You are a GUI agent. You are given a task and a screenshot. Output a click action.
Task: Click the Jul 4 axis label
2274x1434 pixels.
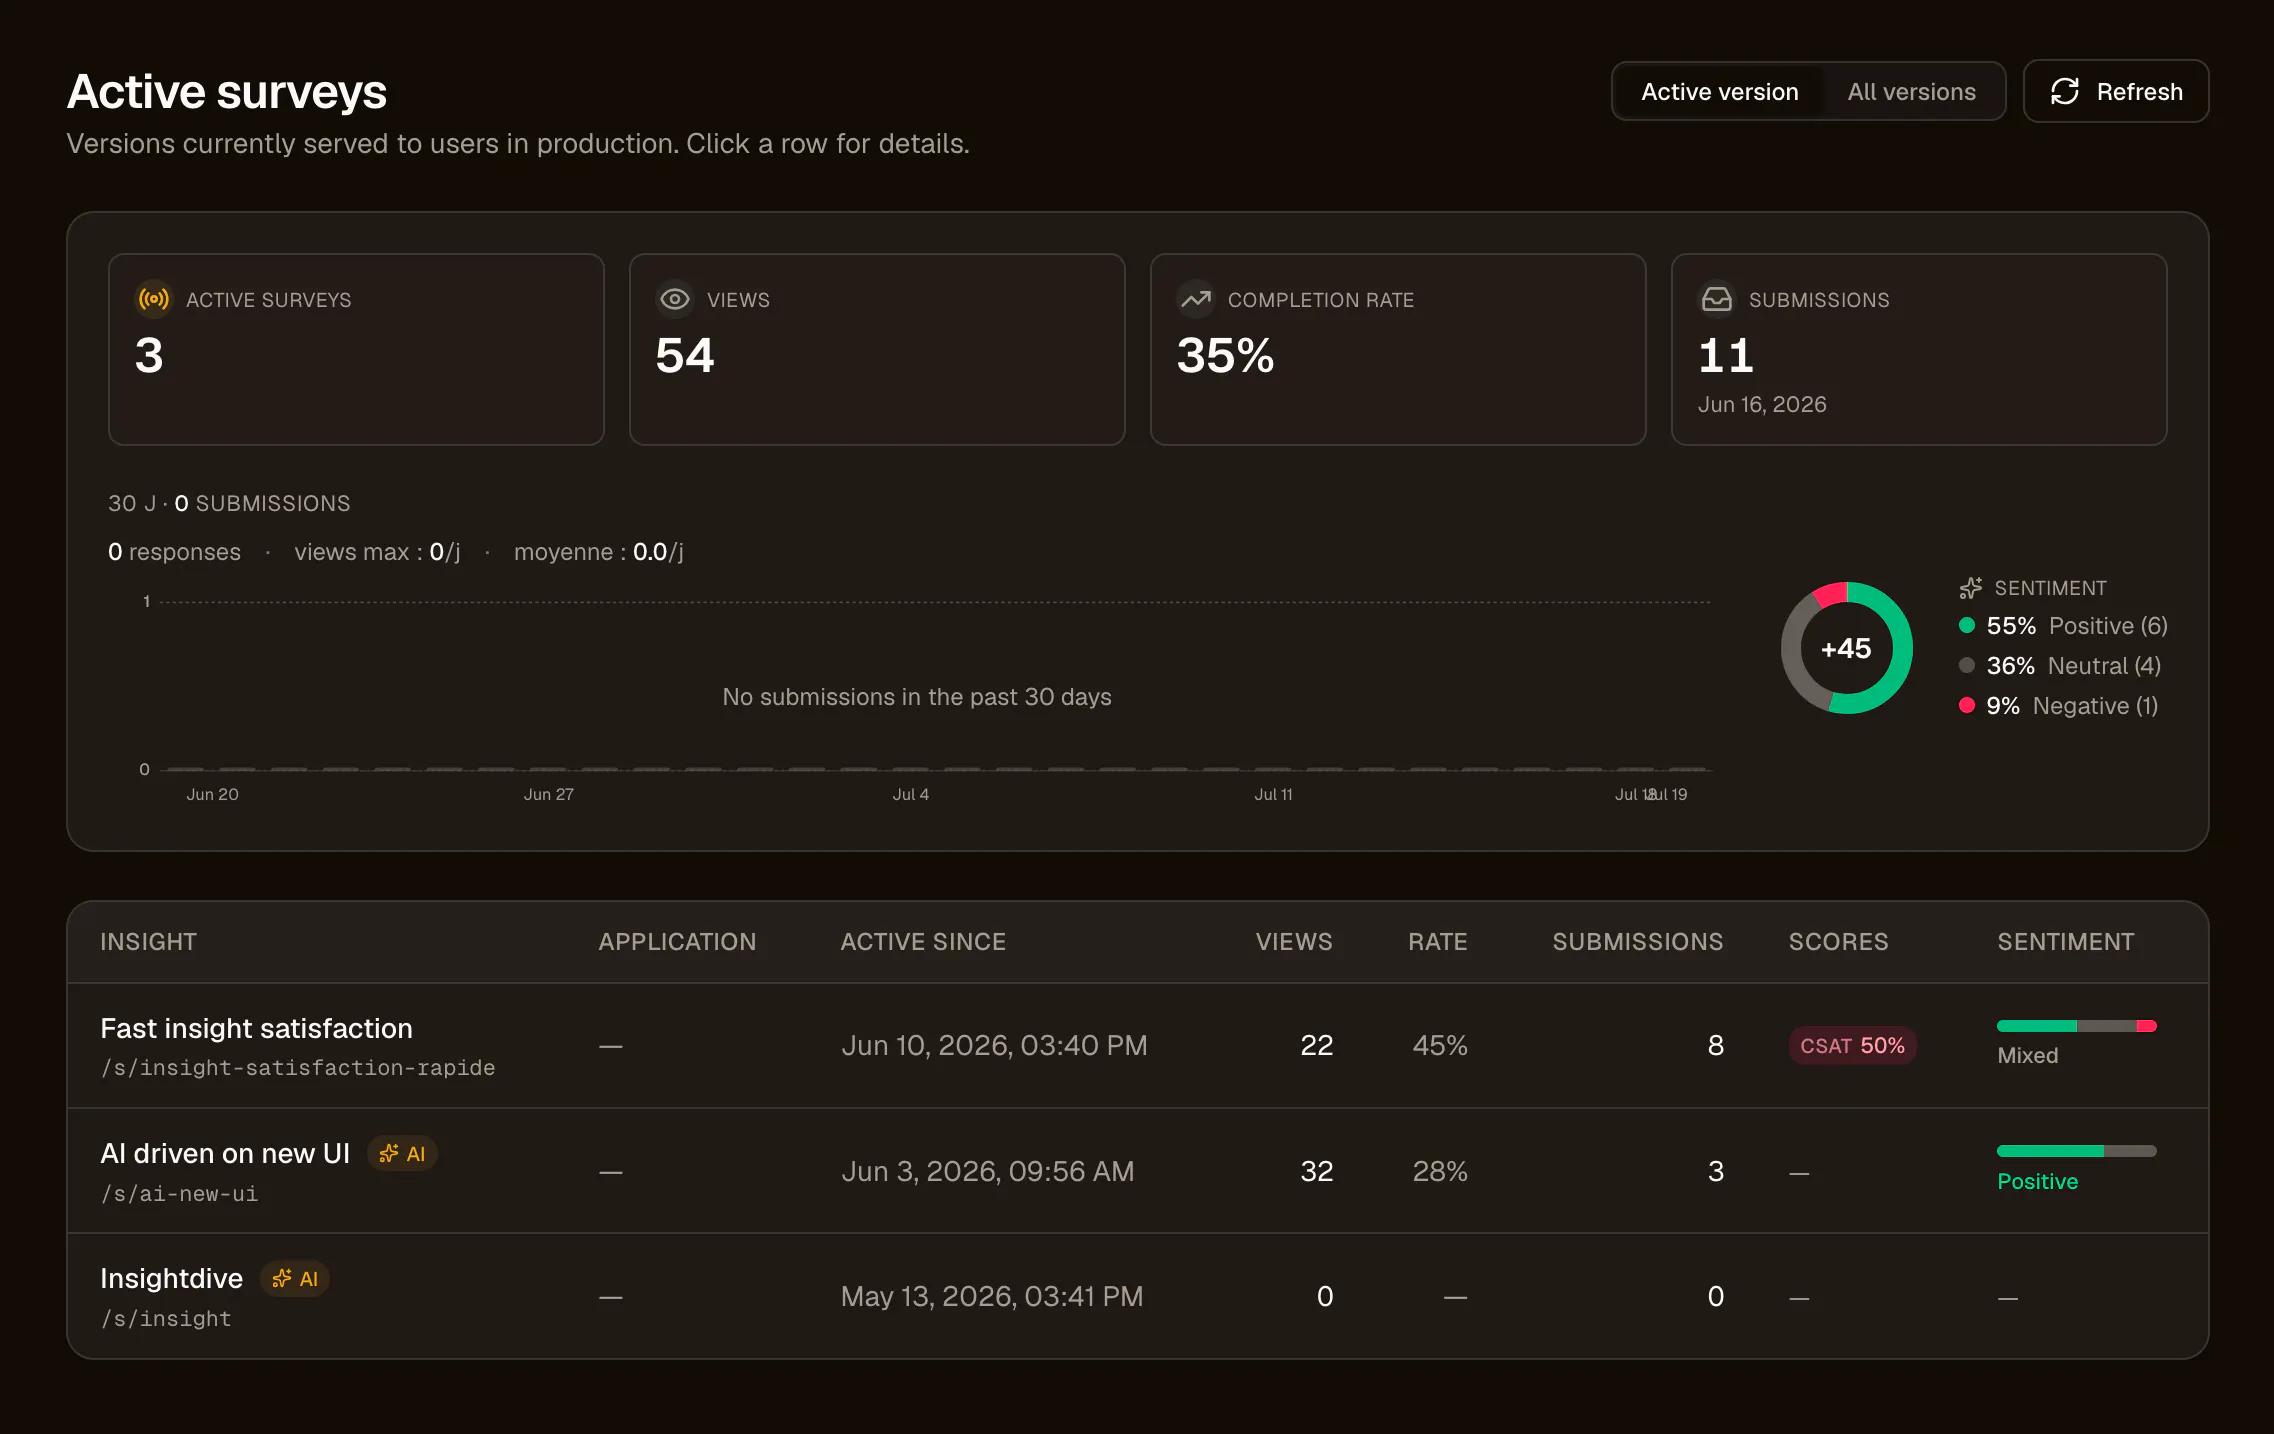click(x=911, y=794)
